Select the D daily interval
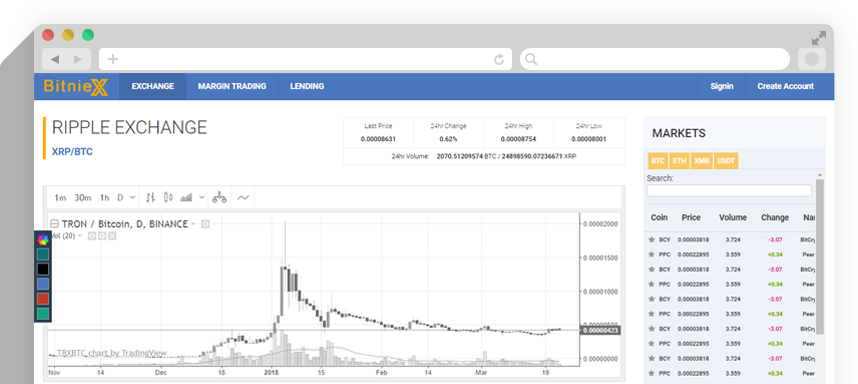This screenshot has width=858, height=384. click(120, 197)
